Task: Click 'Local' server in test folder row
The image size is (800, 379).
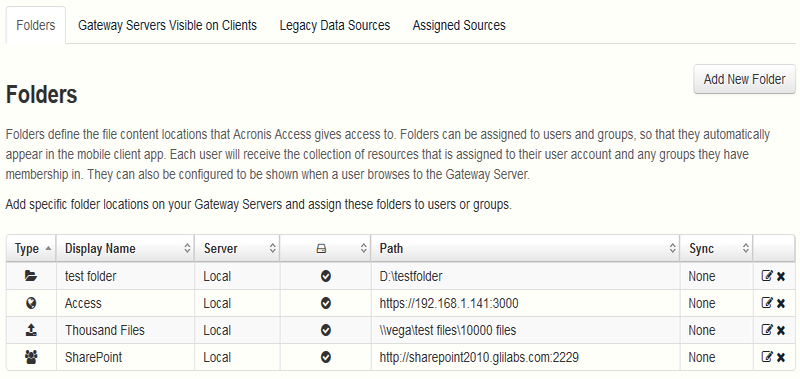Action: [x=217, y=276]
